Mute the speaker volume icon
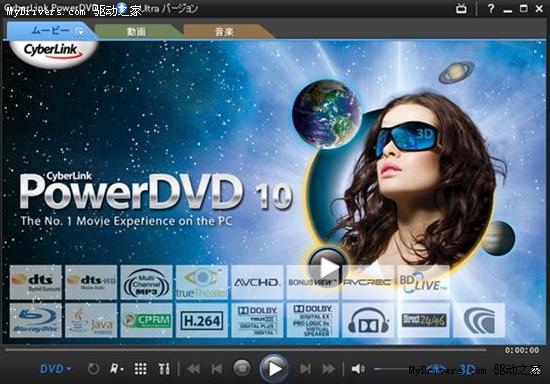Viewport: 550px width, 384px height. [x=358, y=369]
